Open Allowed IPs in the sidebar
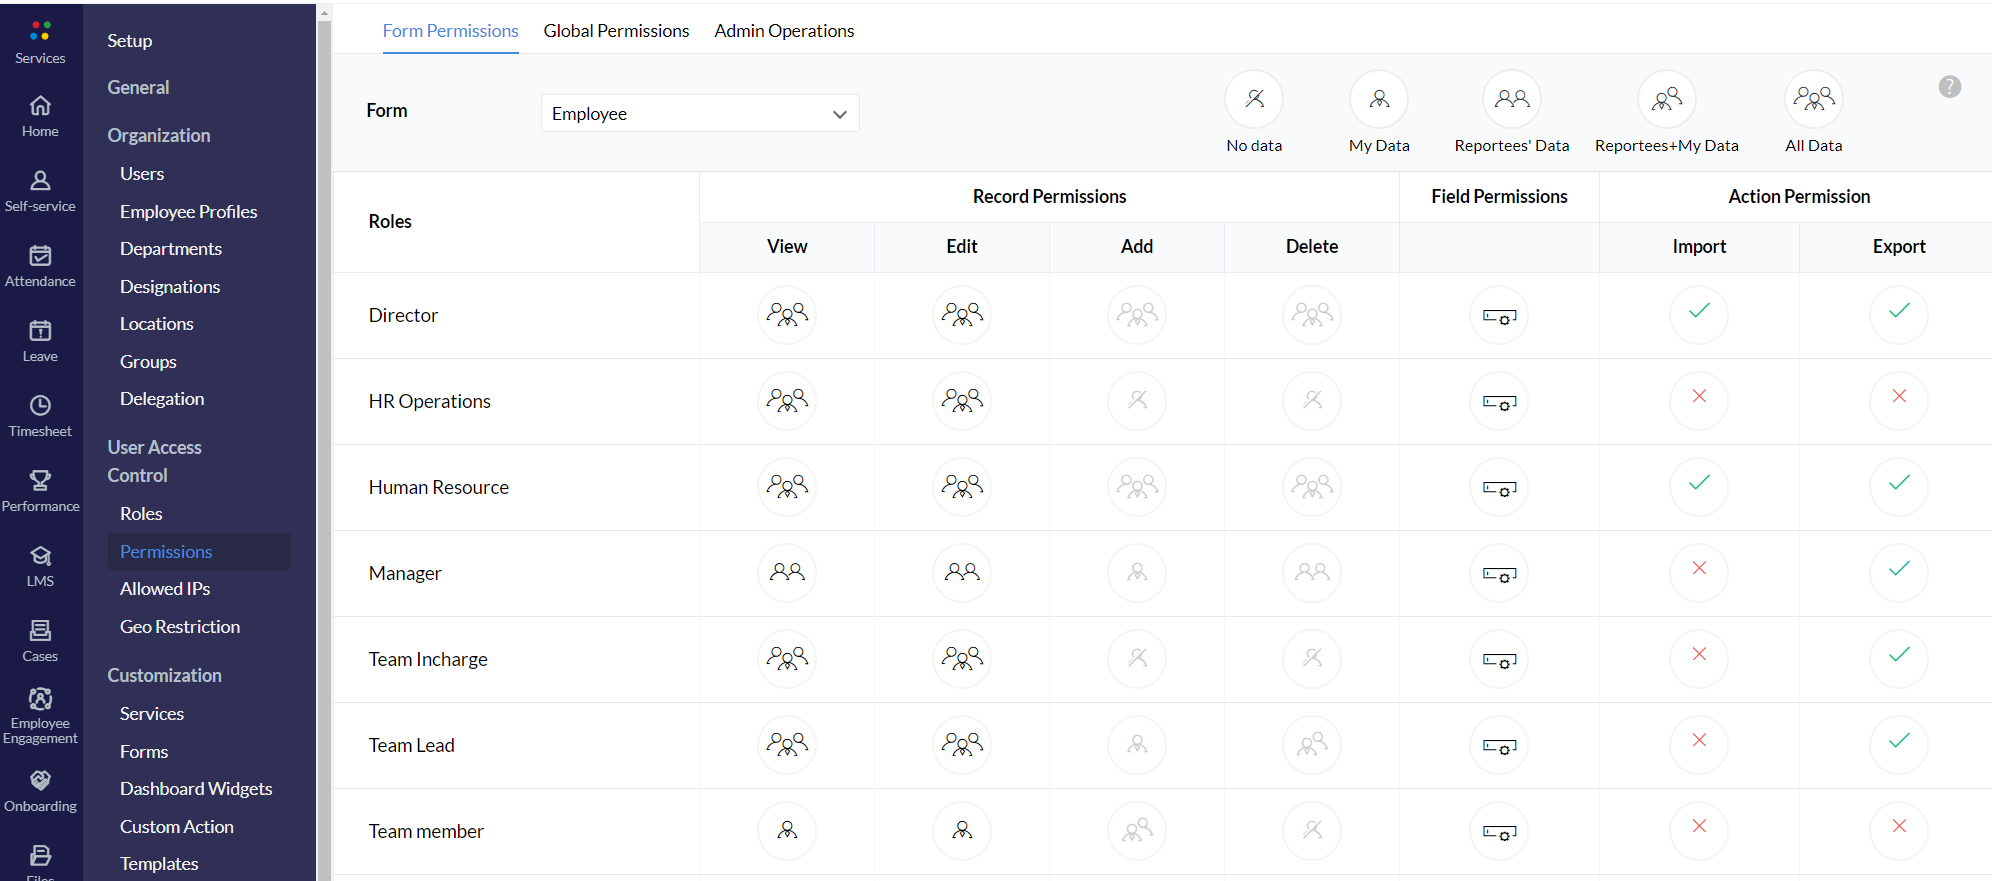The width and height of the screenshot is (1992, 881). pyautogui.click(x=165, y=589)
